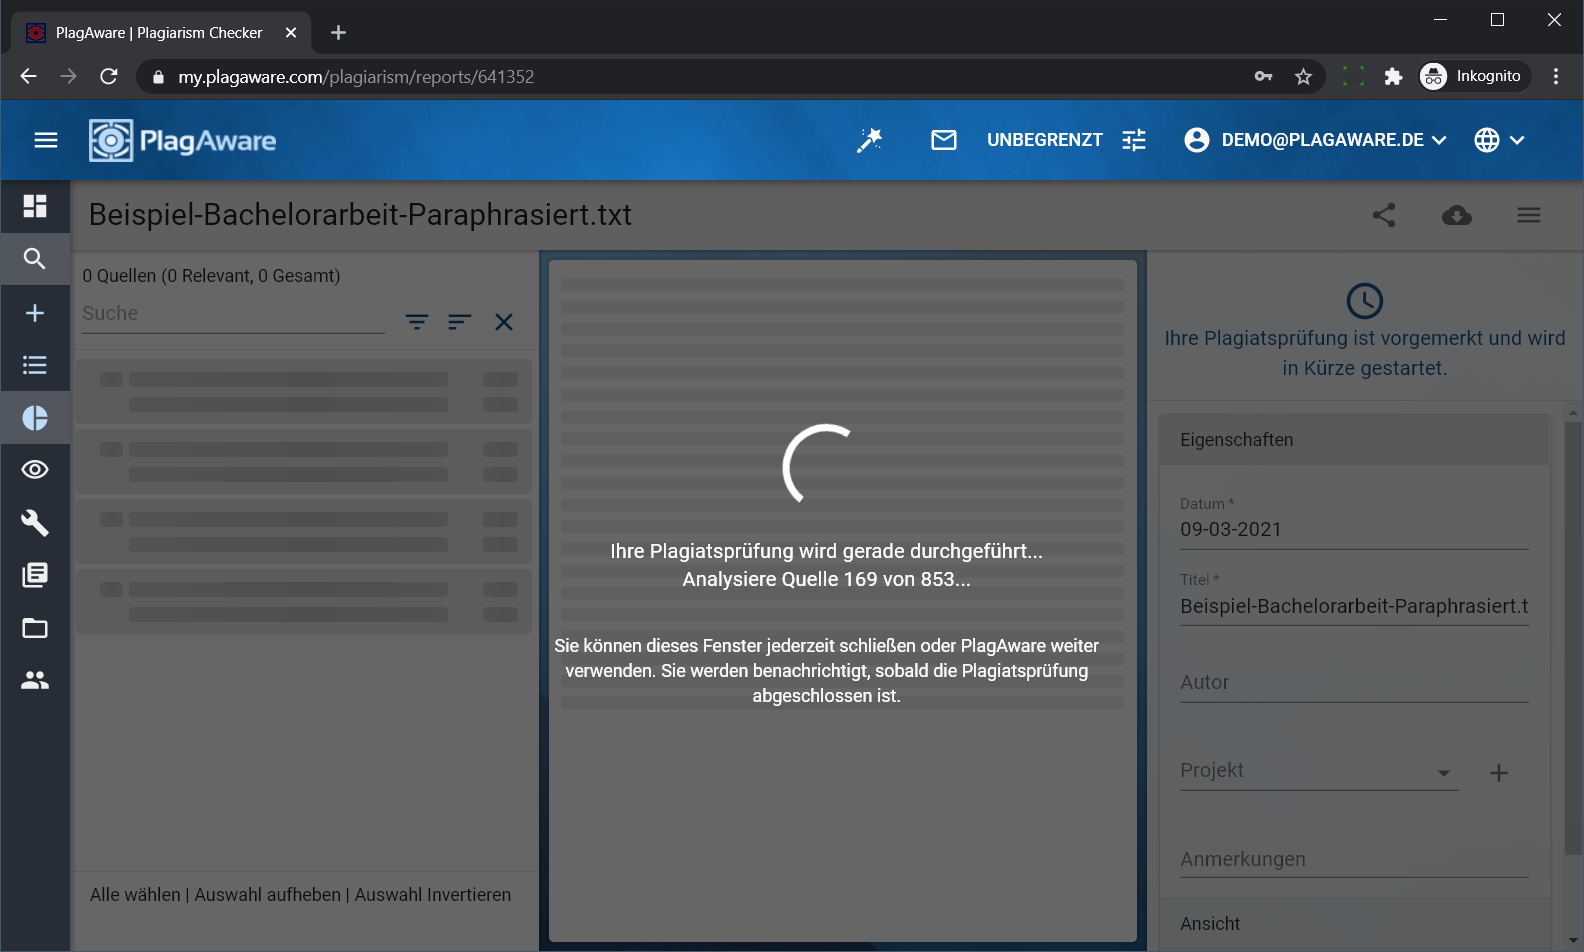Expand the globe language selector

point(1499,140)
